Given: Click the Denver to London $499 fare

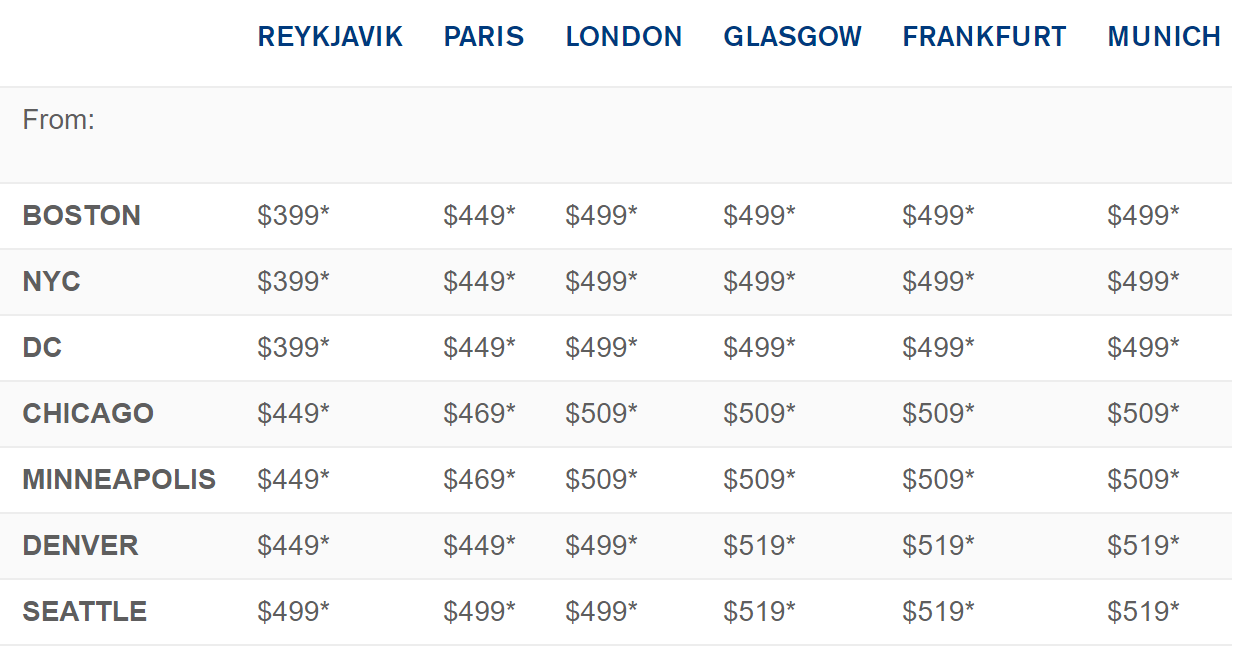Looking at the screenshot, I should tap(601, 546).
